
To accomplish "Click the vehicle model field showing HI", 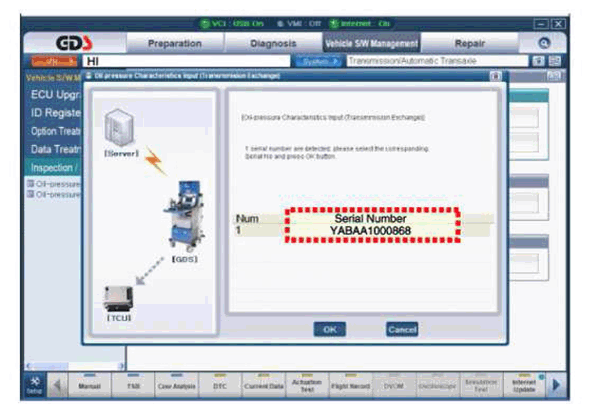I will (187, 61).
